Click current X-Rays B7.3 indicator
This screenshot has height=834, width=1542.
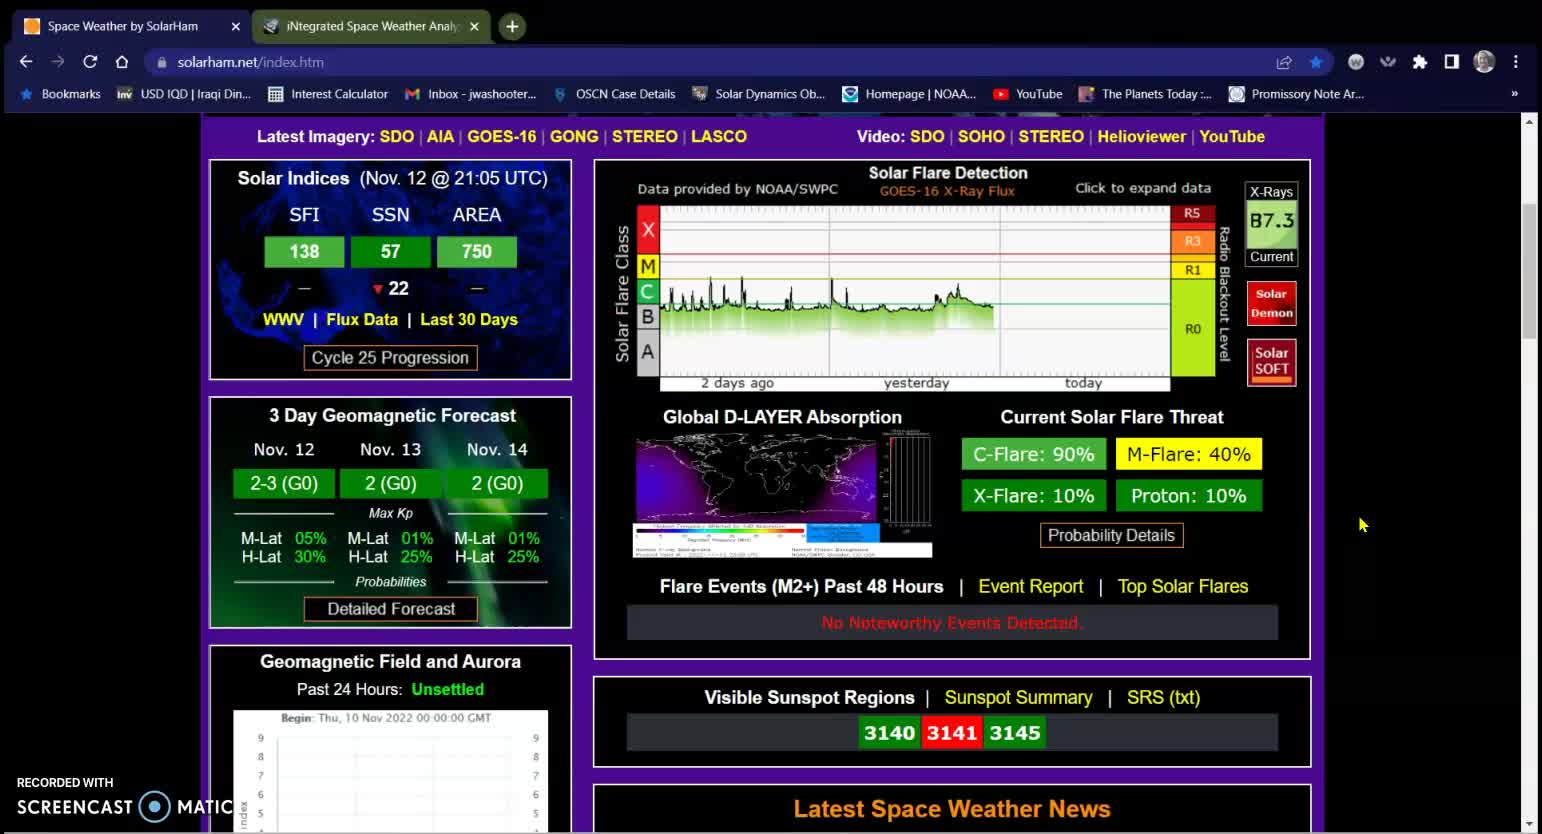click(1271, 222)
